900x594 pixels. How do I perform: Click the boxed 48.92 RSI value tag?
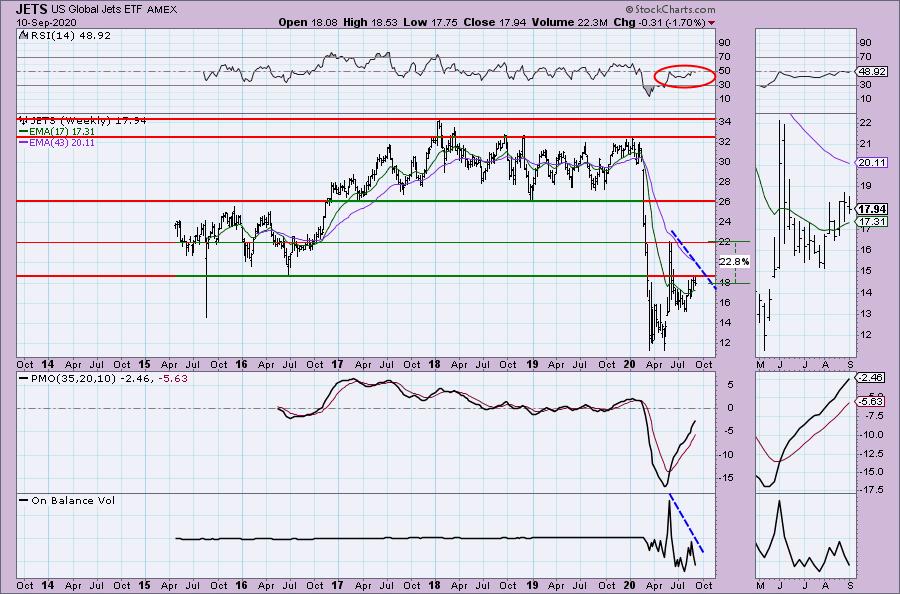(872, 71)
